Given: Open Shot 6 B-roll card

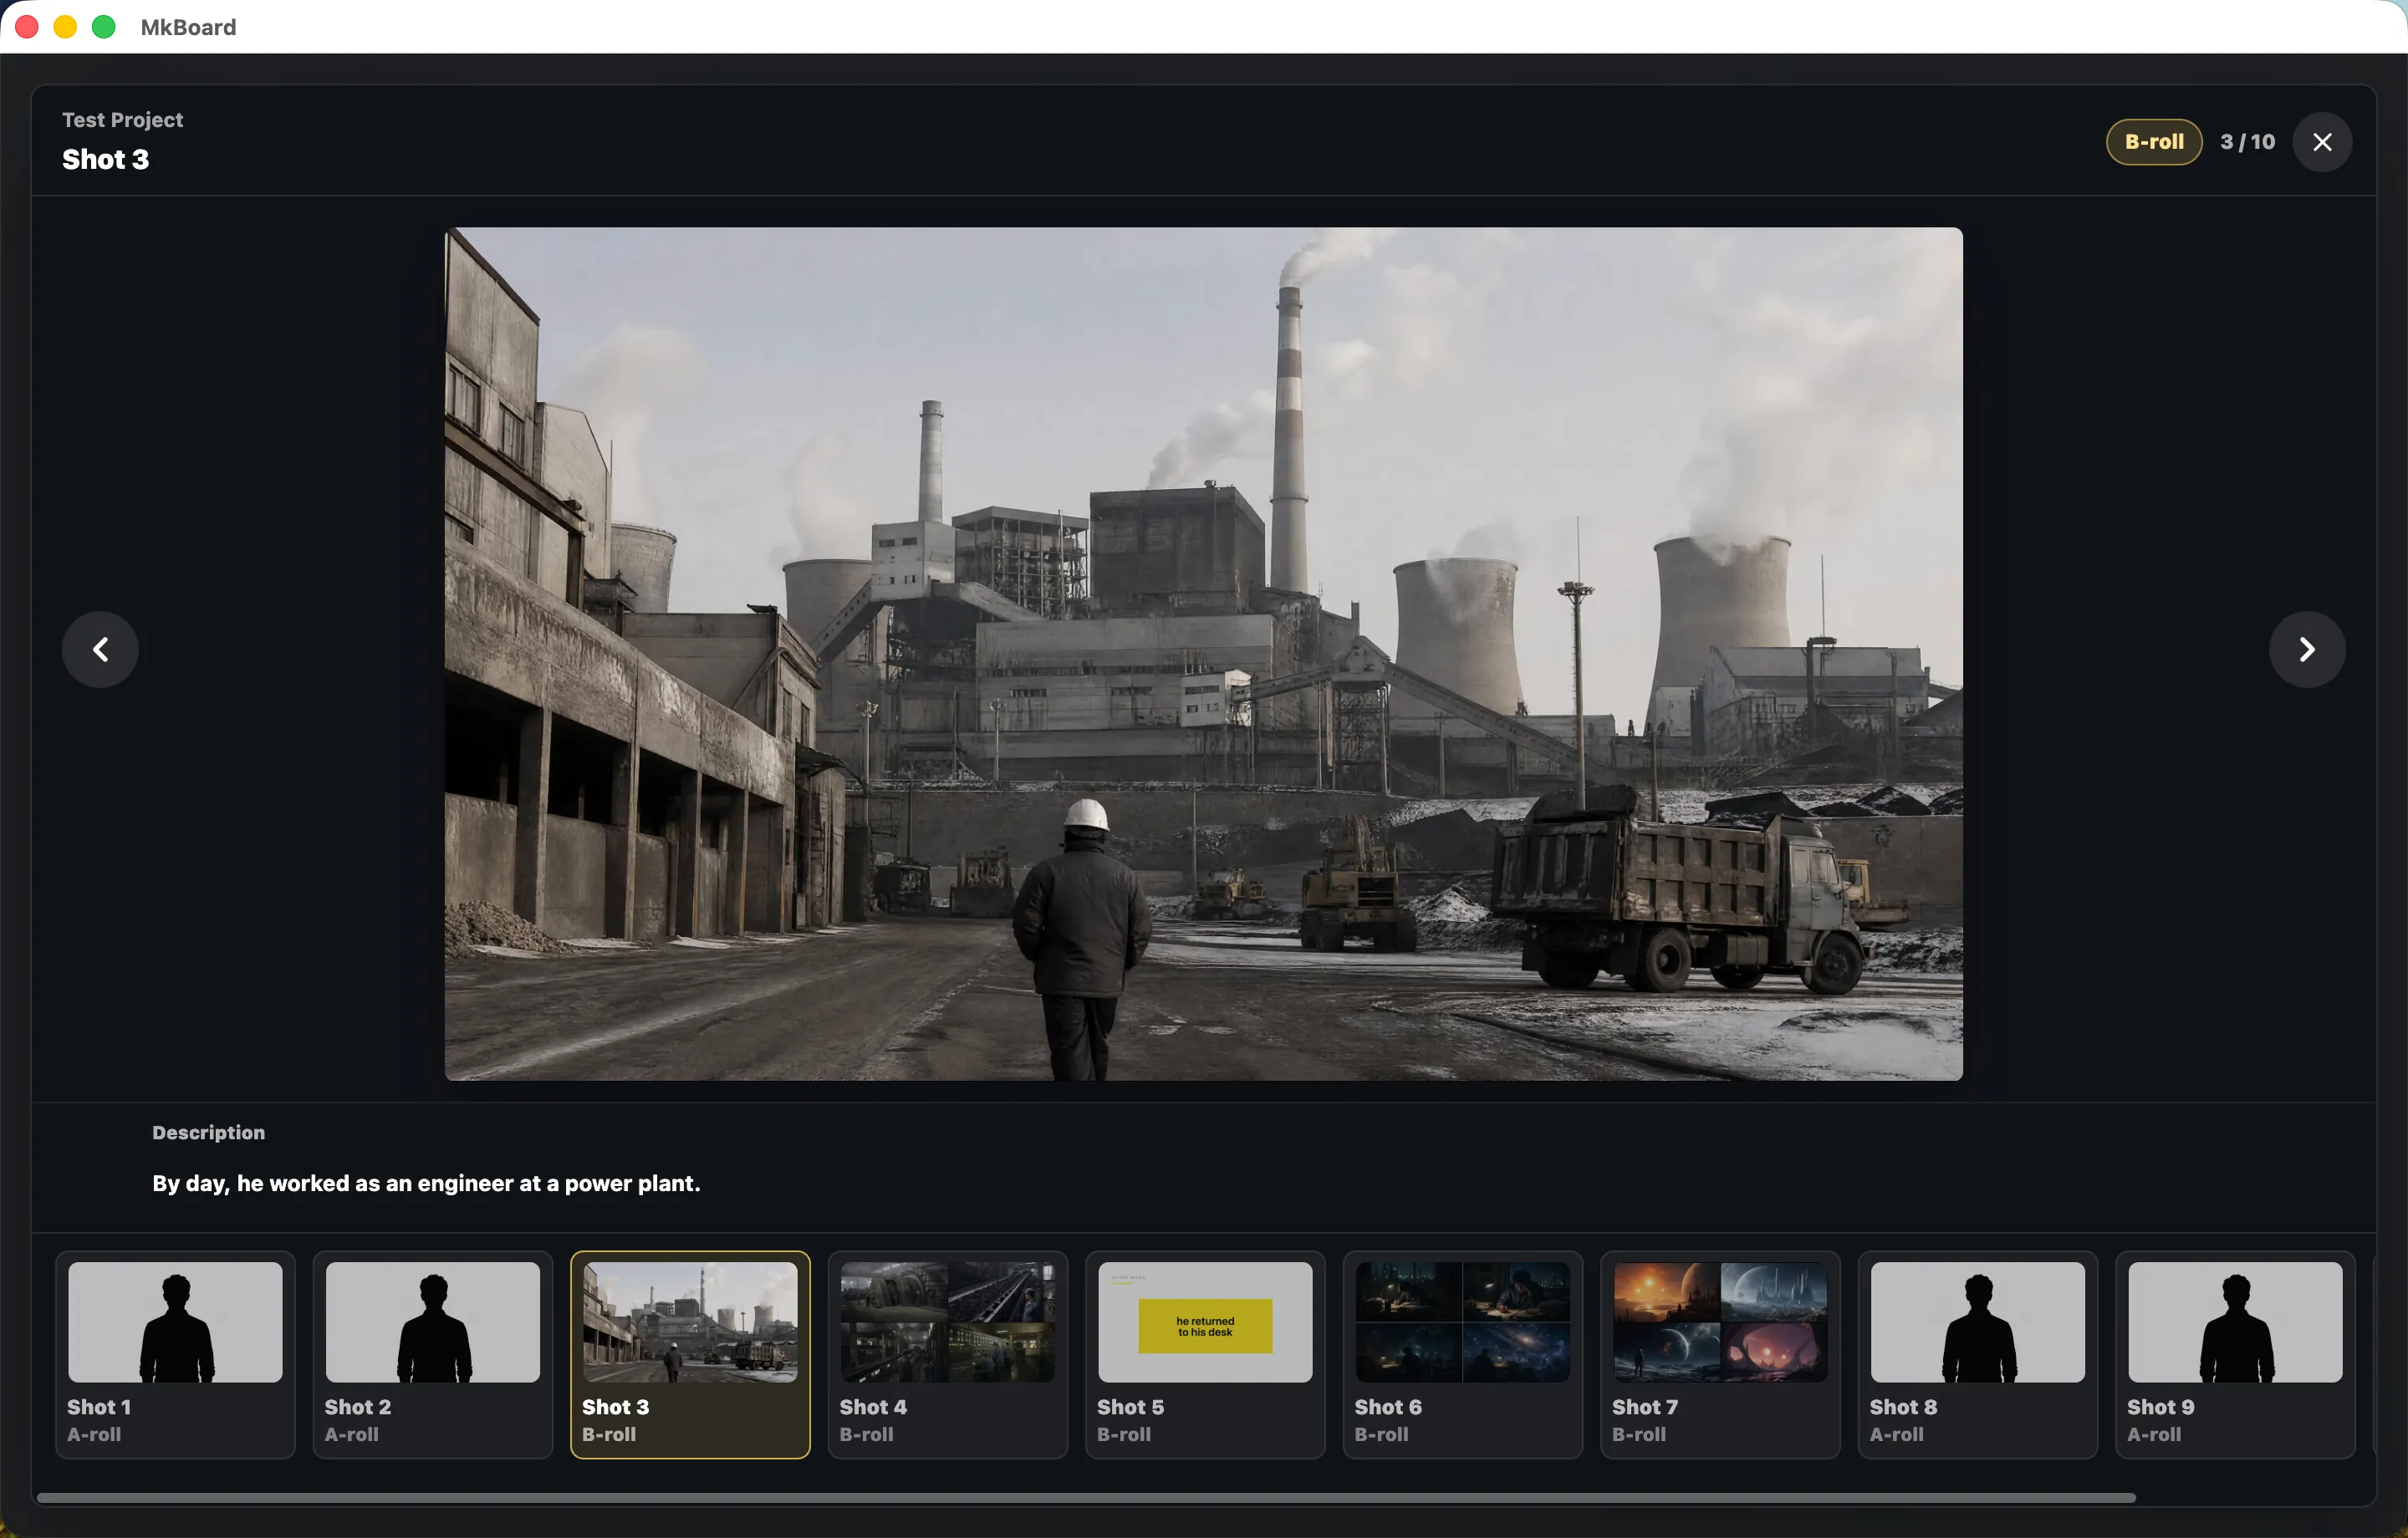Looking at the screenshot, I should pos(1463,1354).
